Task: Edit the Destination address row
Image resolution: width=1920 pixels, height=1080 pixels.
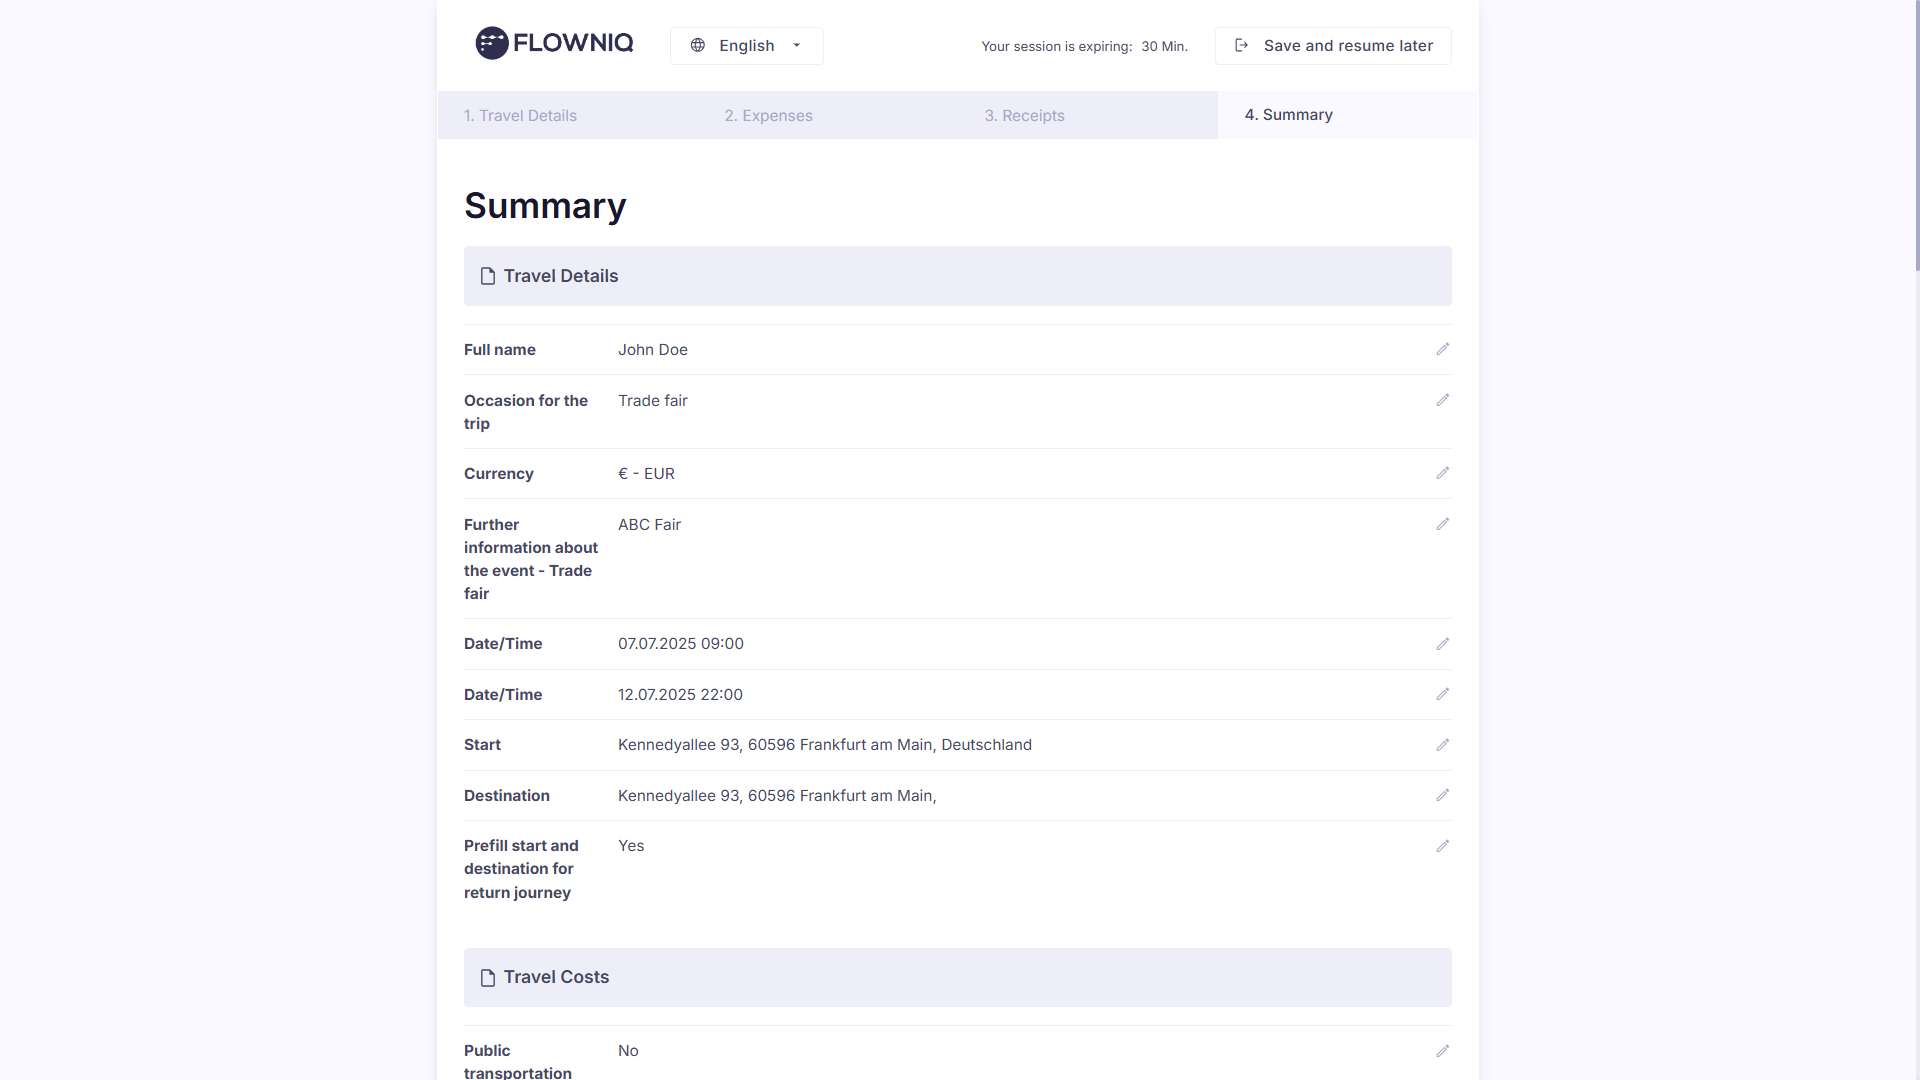Action: coord(1442,795)
